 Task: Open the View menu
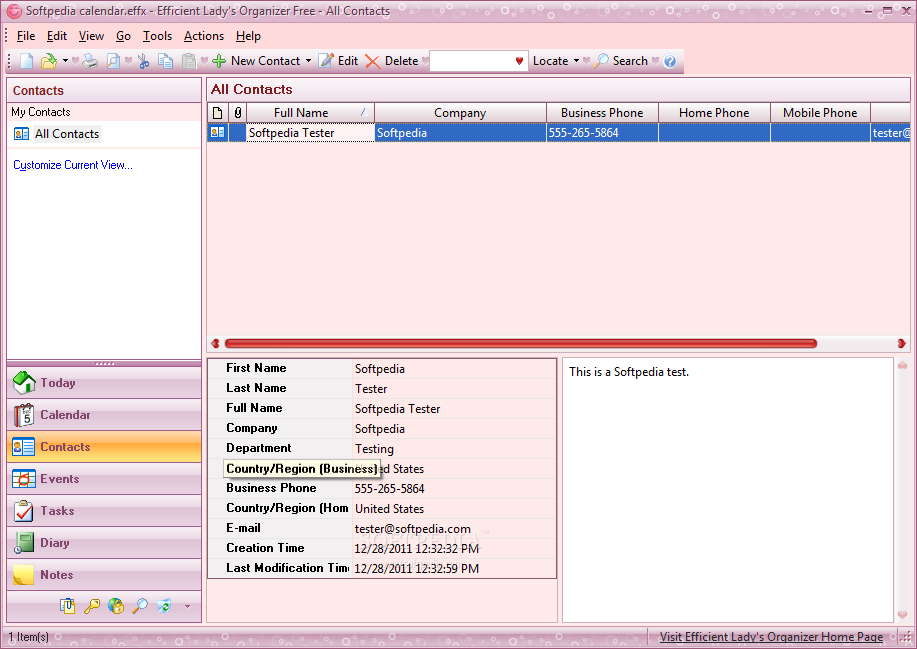click(x=91, y=36)
